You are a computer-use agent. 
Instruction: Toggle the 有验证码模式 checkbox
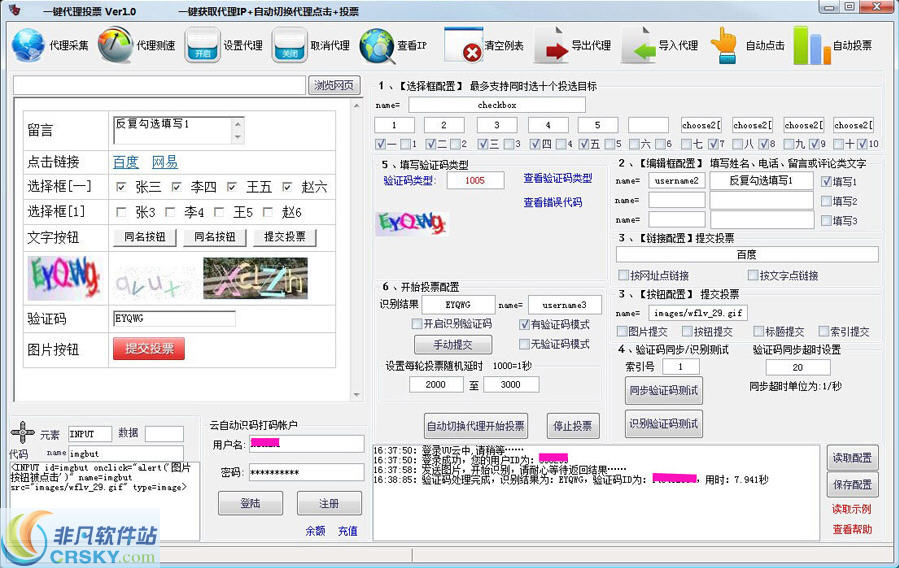point(524,324)
